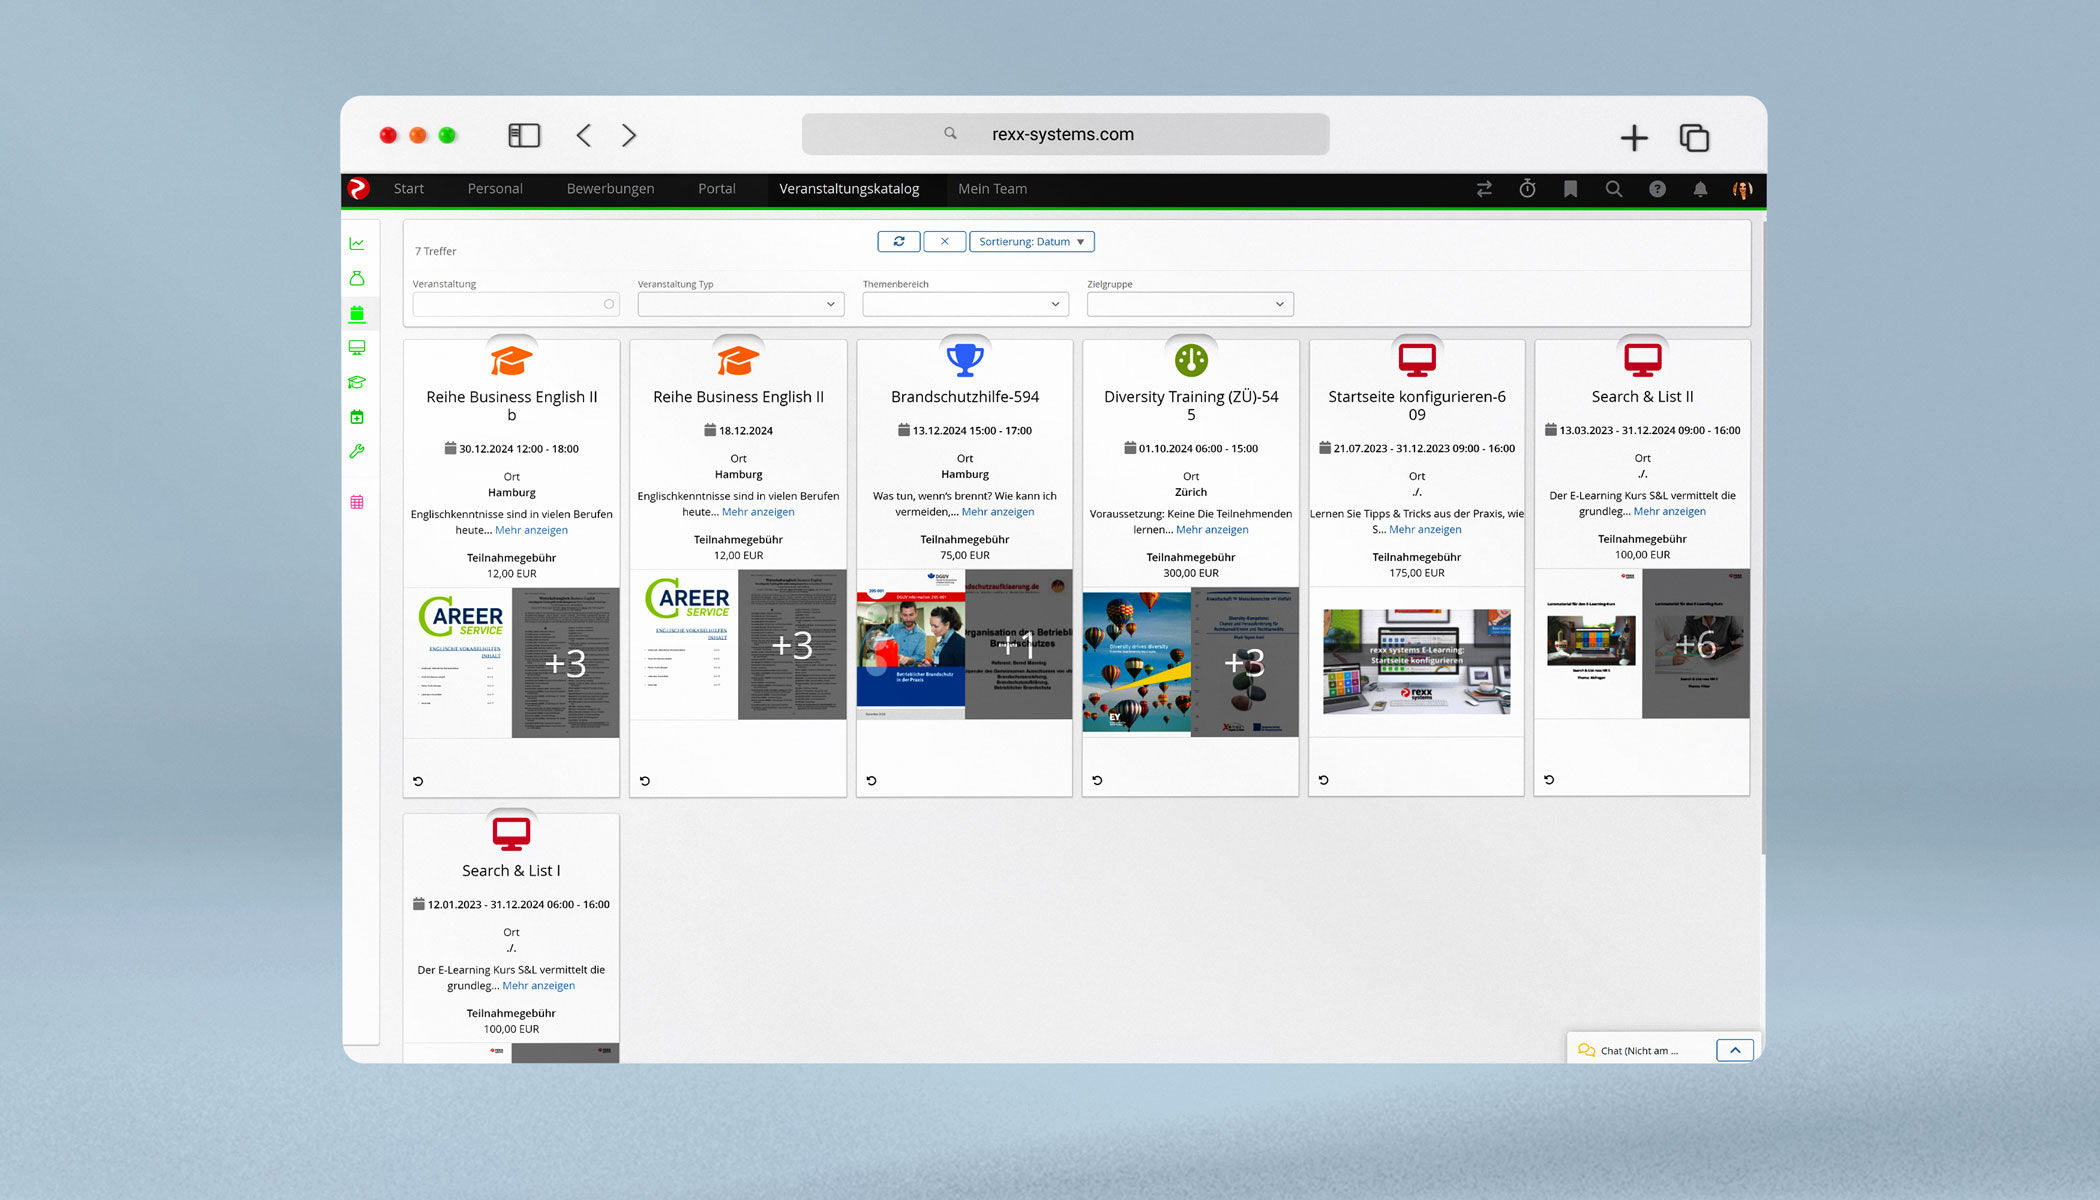Image resolution: width=2100 pixels, height=1200 pixels.
Task: Switch to the Mein Team tab
Action: pos(992,189)
